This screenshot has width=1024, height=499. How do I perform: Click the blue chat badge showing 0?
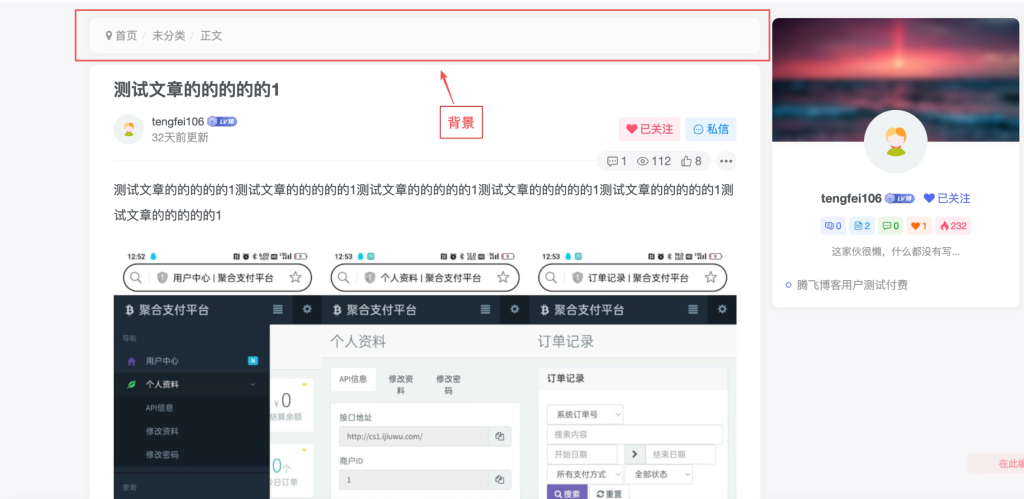pyautogui.click(x=833, y=226)
